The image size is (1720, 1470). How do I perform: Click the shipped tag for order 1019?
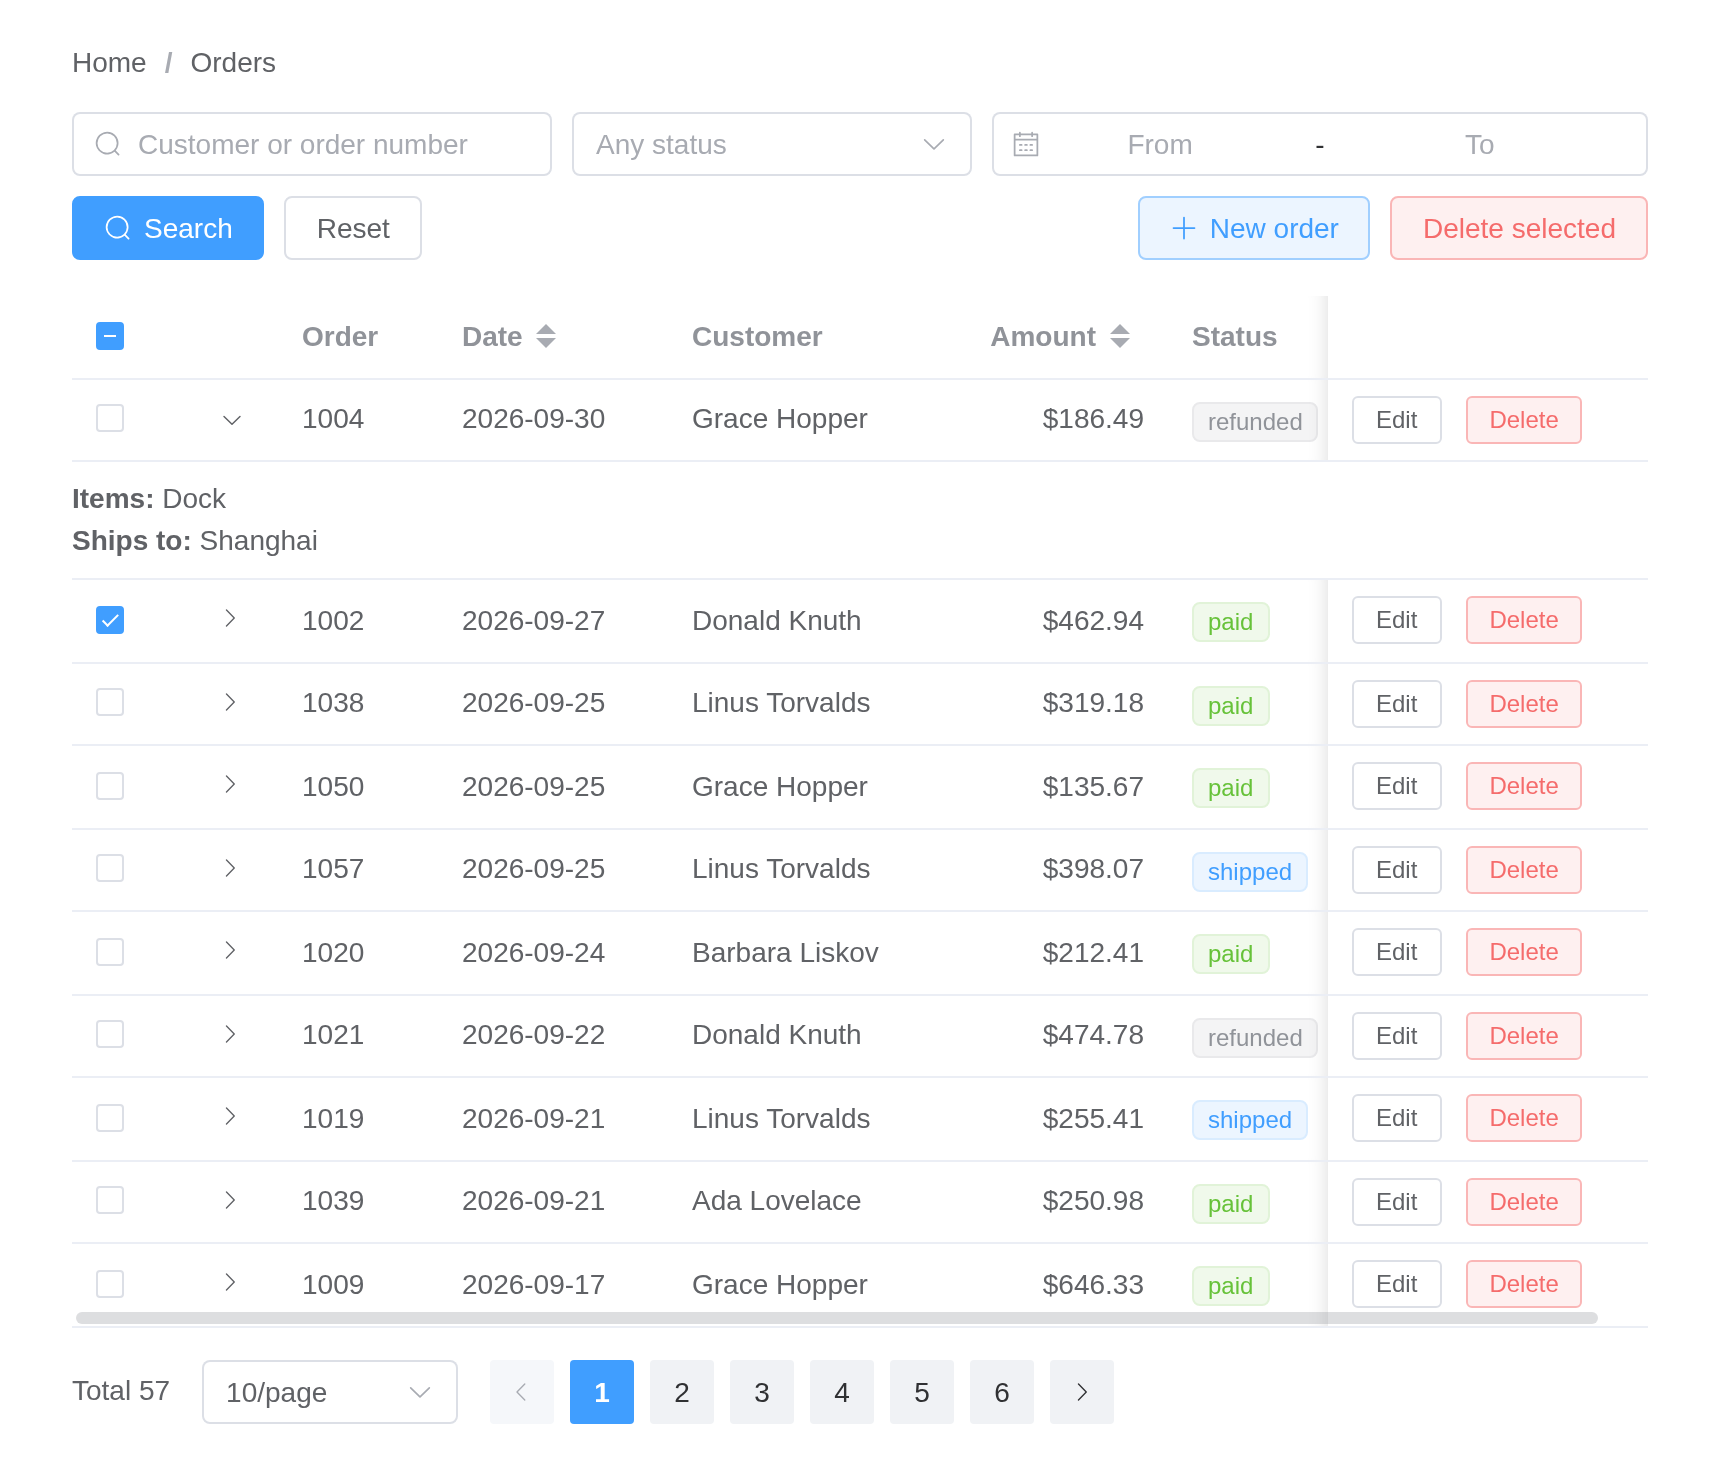pyautogui.click(x=1249, y=1120)
